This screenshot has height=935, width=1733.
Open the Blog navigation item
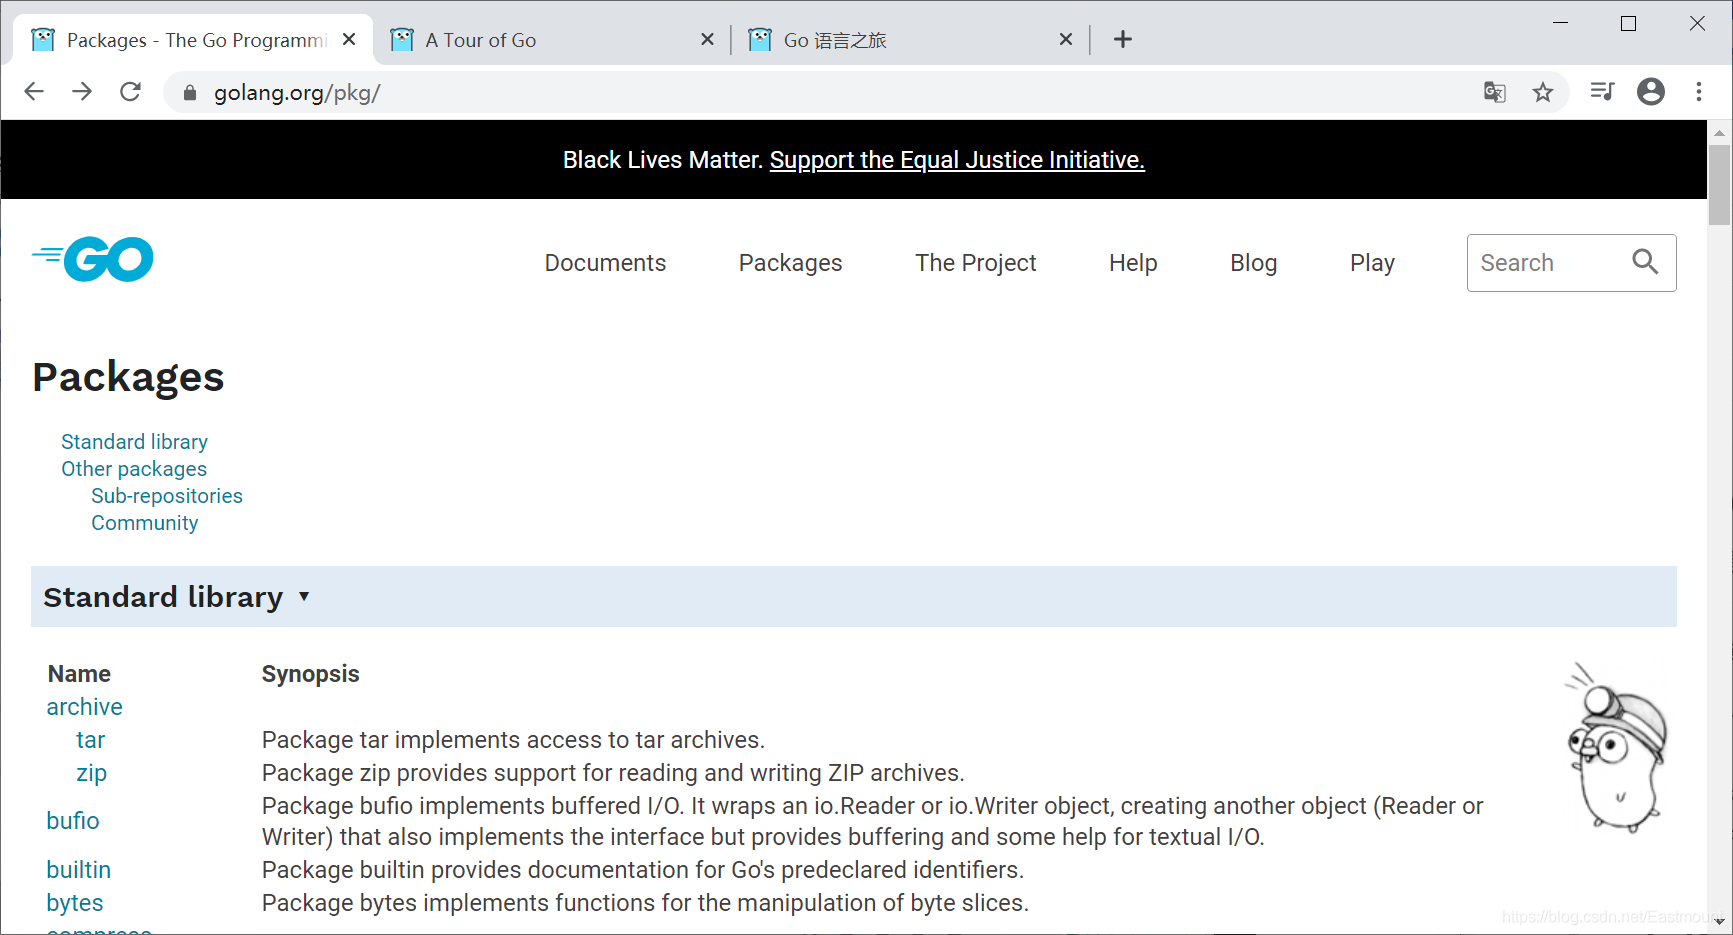[1253, 263]
